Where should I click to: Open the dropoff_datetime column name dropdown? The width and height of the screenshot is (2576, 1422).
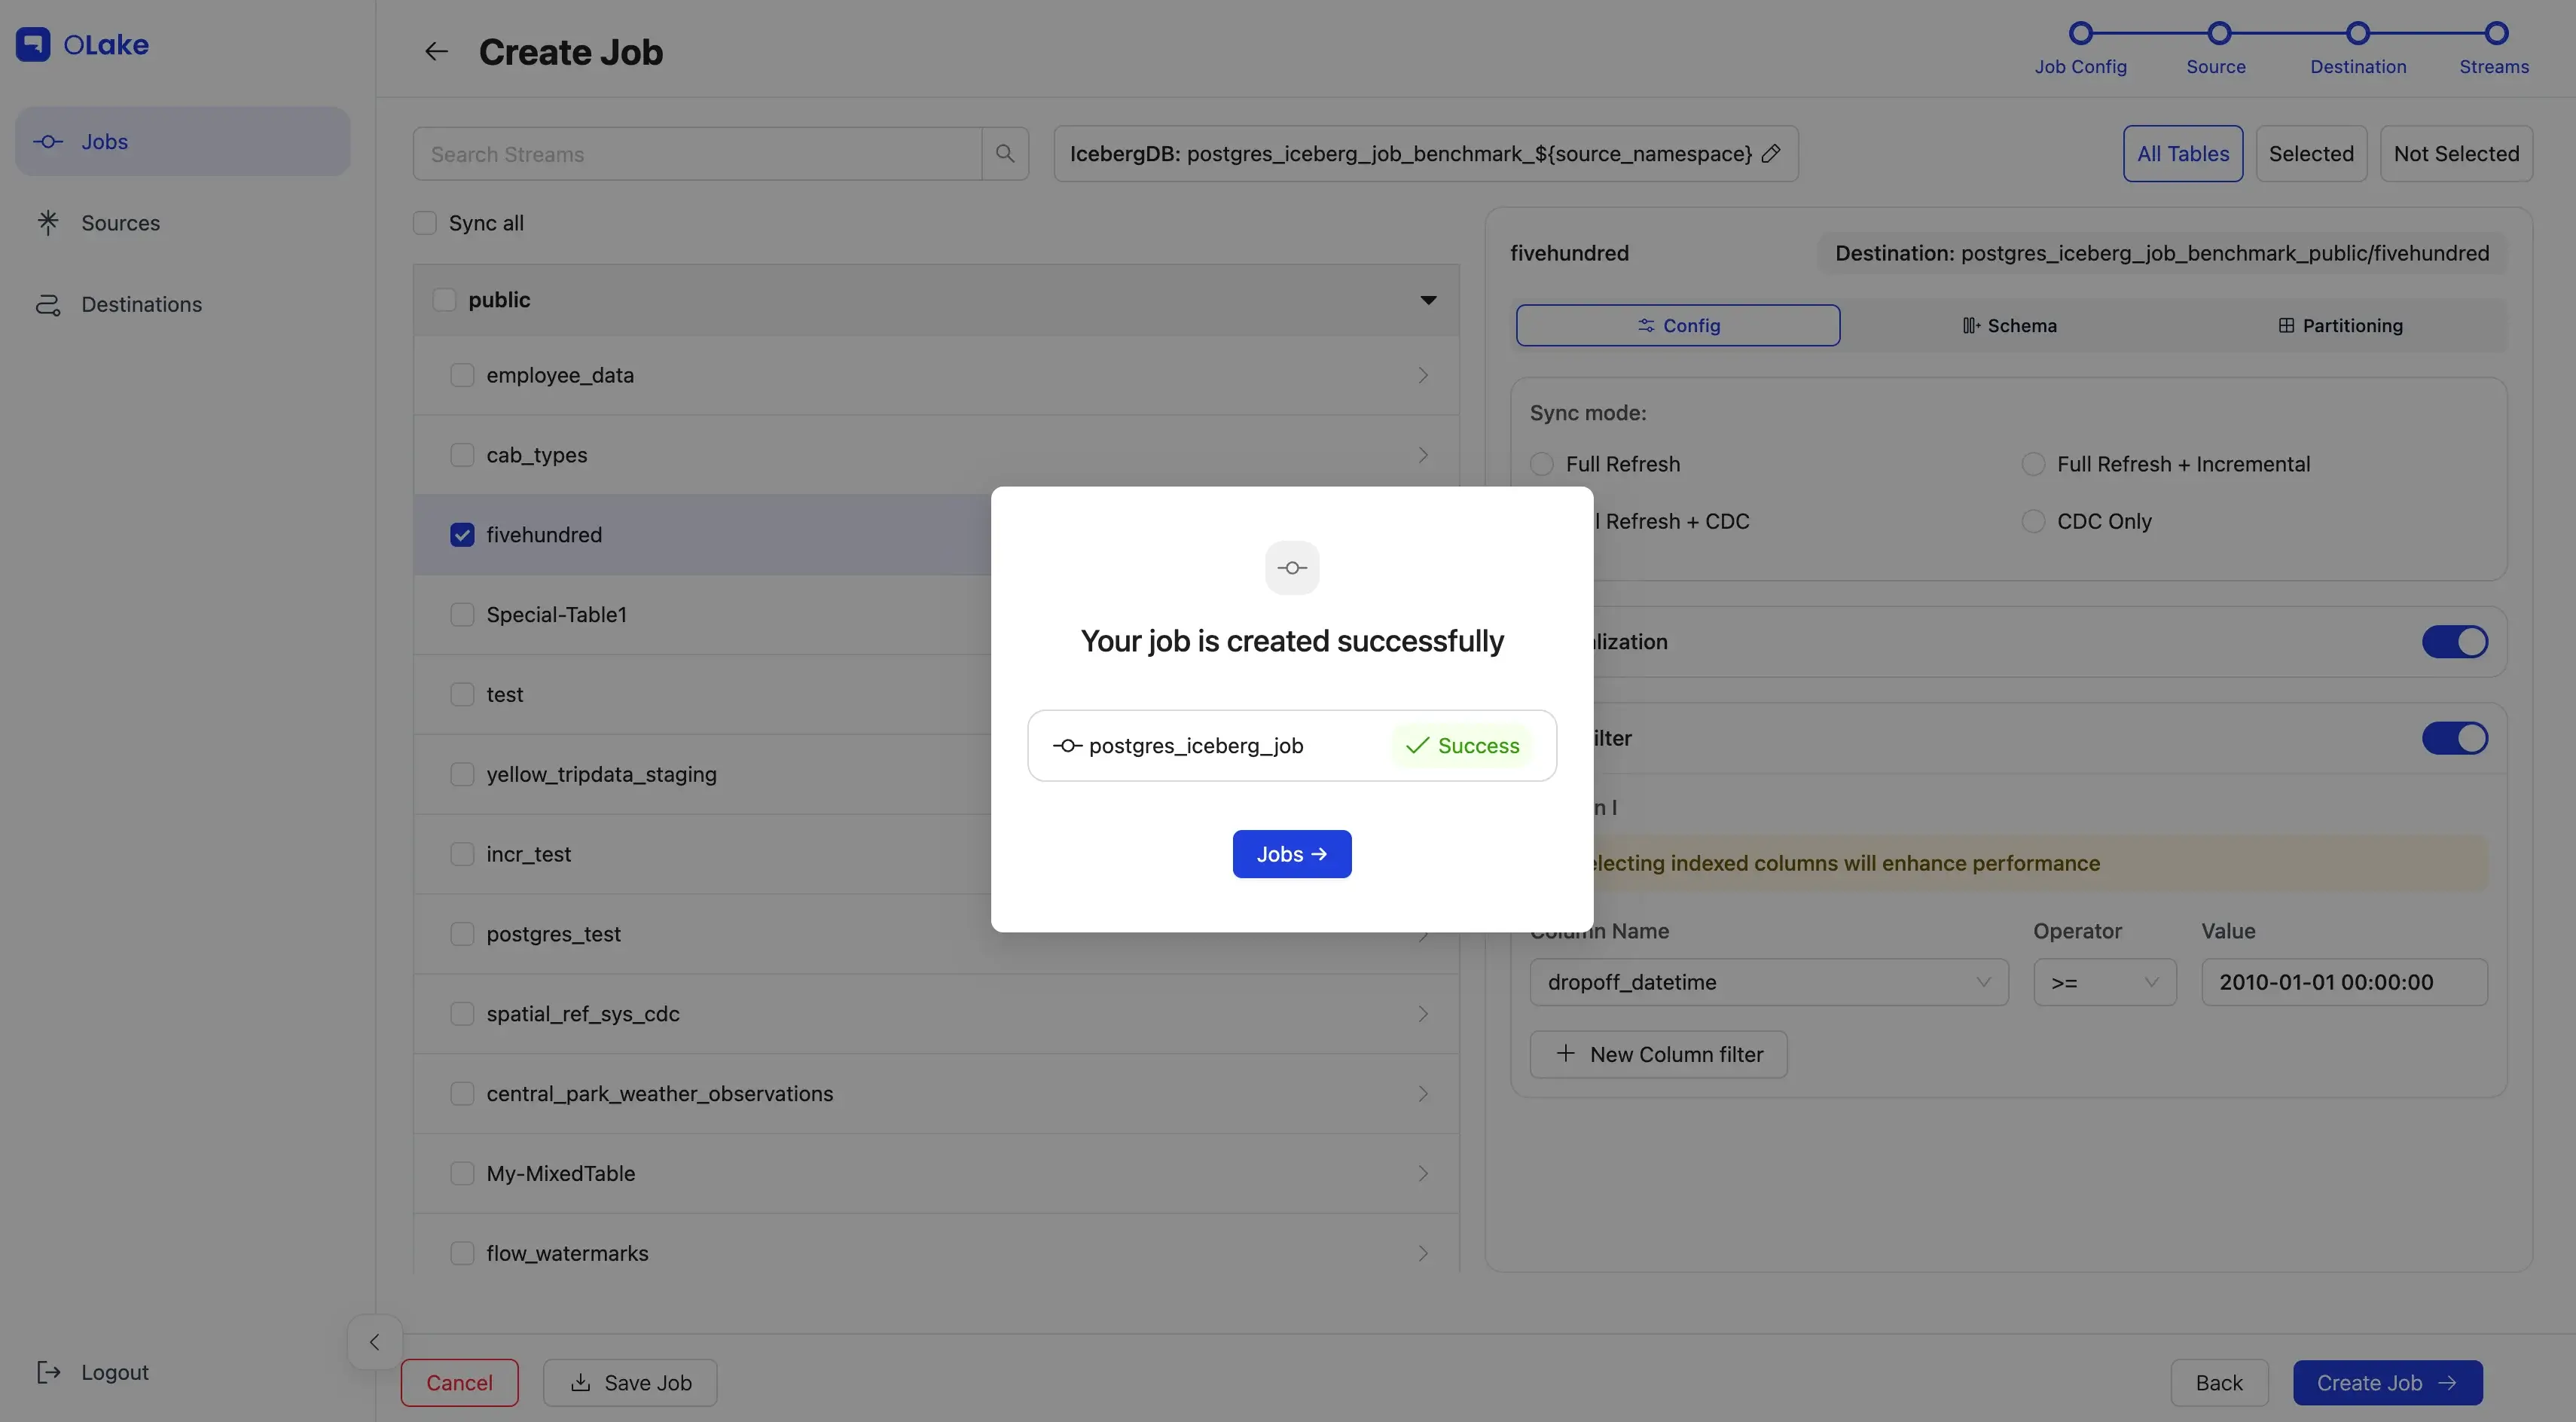coord(1768,982)
